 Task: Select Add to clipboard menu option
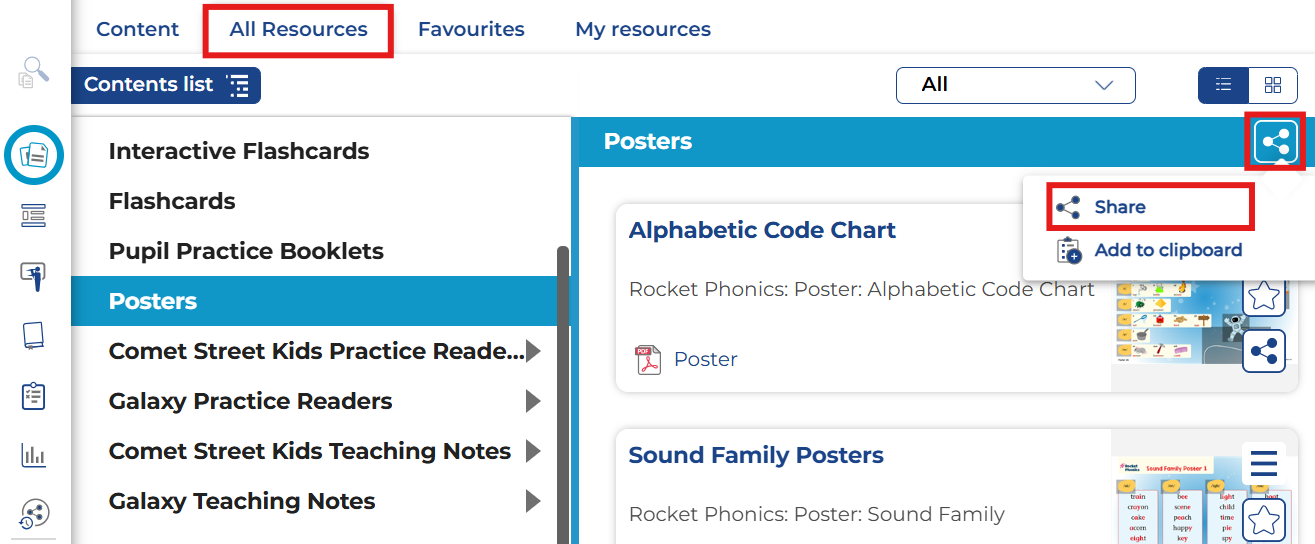pos(1167,250)
